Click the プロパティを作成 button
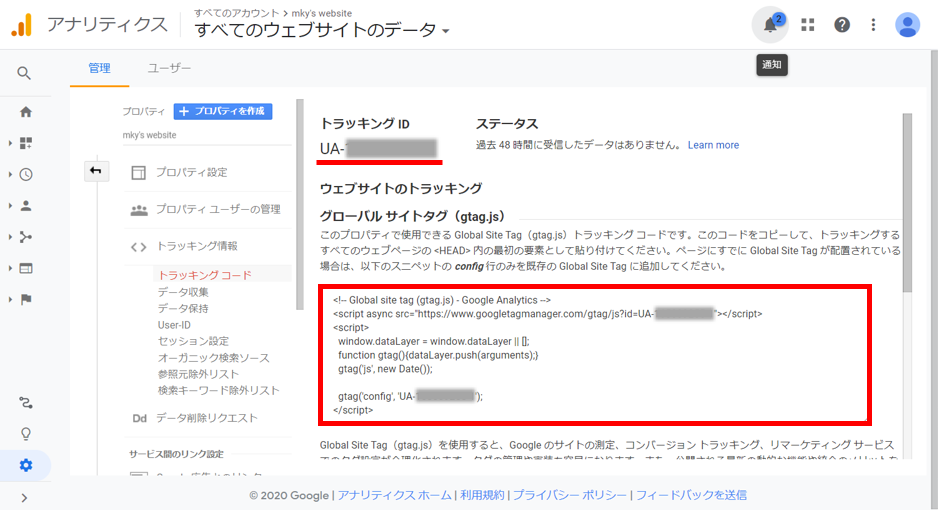Image resolution: width=938 pixels, height=510 pixels. click(x=223, y=111)
